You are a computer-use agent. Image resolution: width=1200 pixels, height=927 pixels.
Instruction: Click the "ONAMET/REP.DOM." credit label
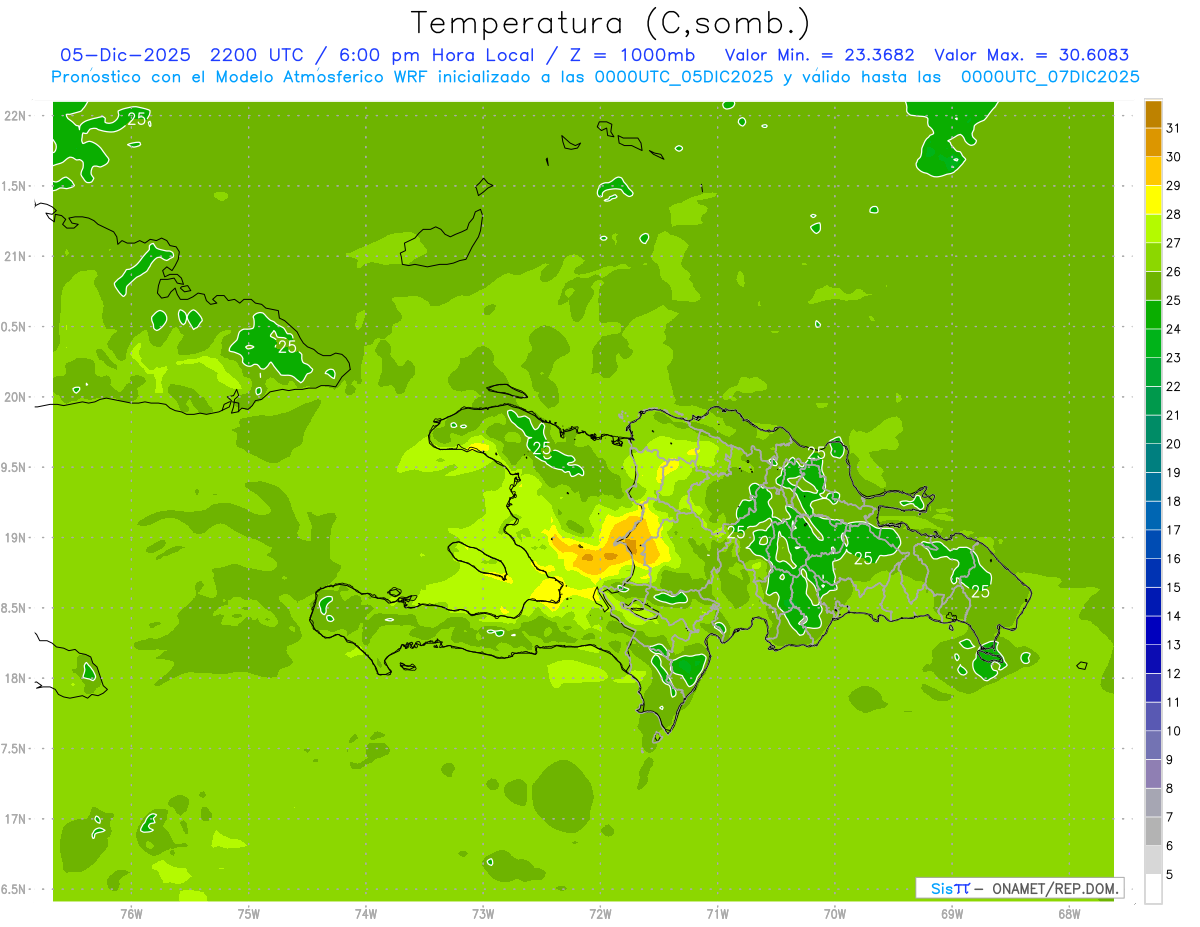[x=1056, y=888]
